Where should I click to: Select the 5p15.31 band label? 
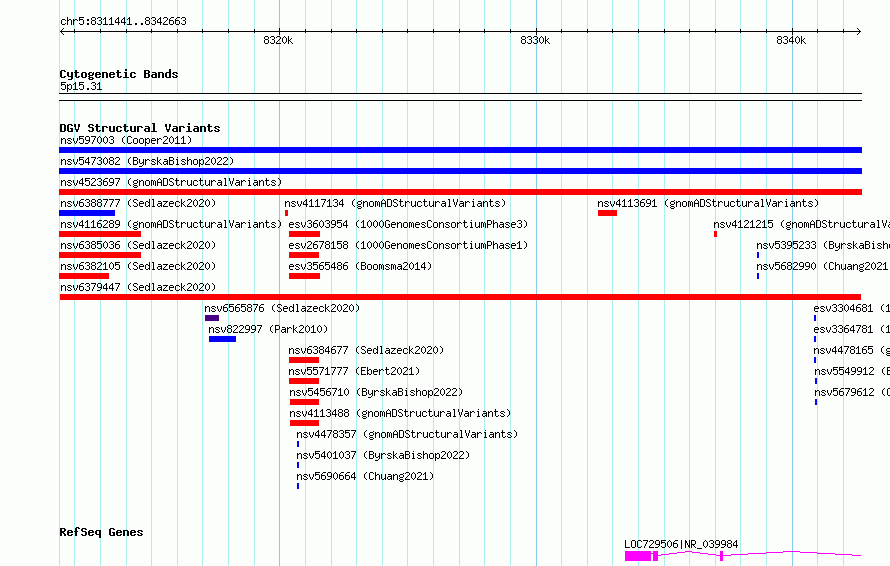tap(81, 86)
